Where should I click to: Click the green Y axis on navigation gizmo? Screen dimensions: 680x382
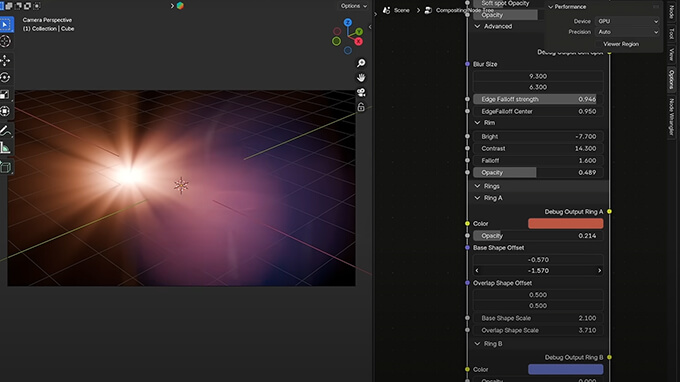(359, 32)
